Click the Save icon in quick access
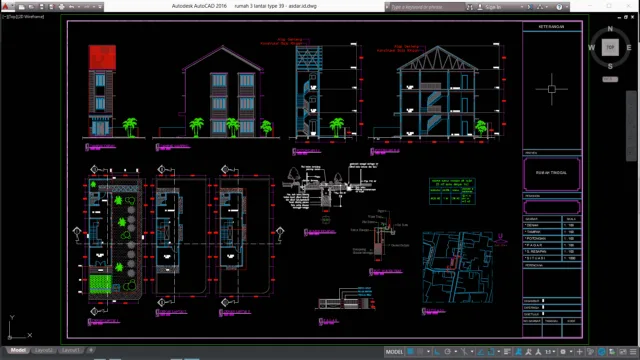Image resolution: width=640 pixels, height=360 pixels. pyautogui.click(x=42, y=7)
